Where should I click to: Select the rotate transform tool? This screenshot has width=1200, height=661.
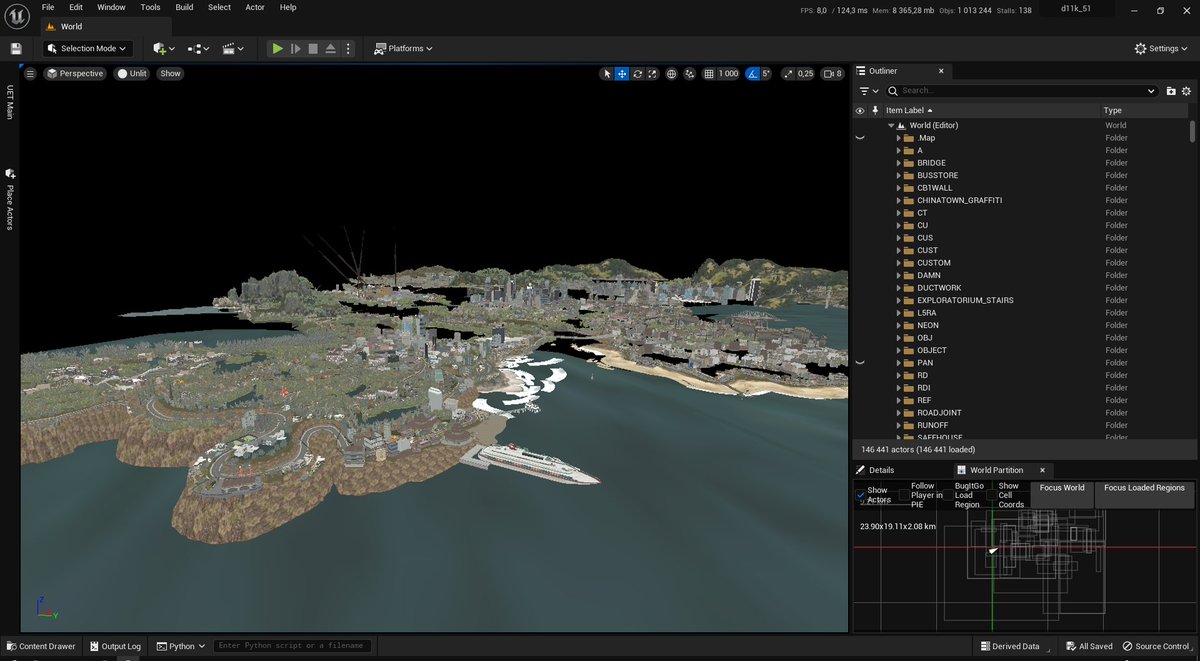(x=637, y=74)
